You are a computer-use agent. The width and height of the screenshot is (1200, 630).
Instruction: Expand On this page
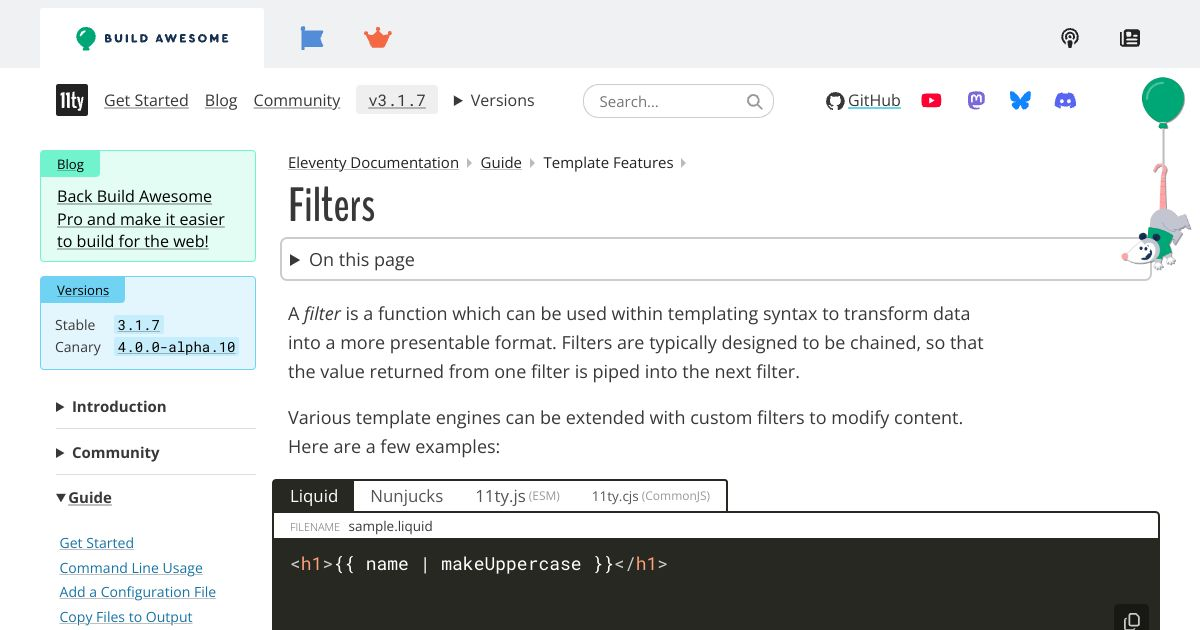716,259
